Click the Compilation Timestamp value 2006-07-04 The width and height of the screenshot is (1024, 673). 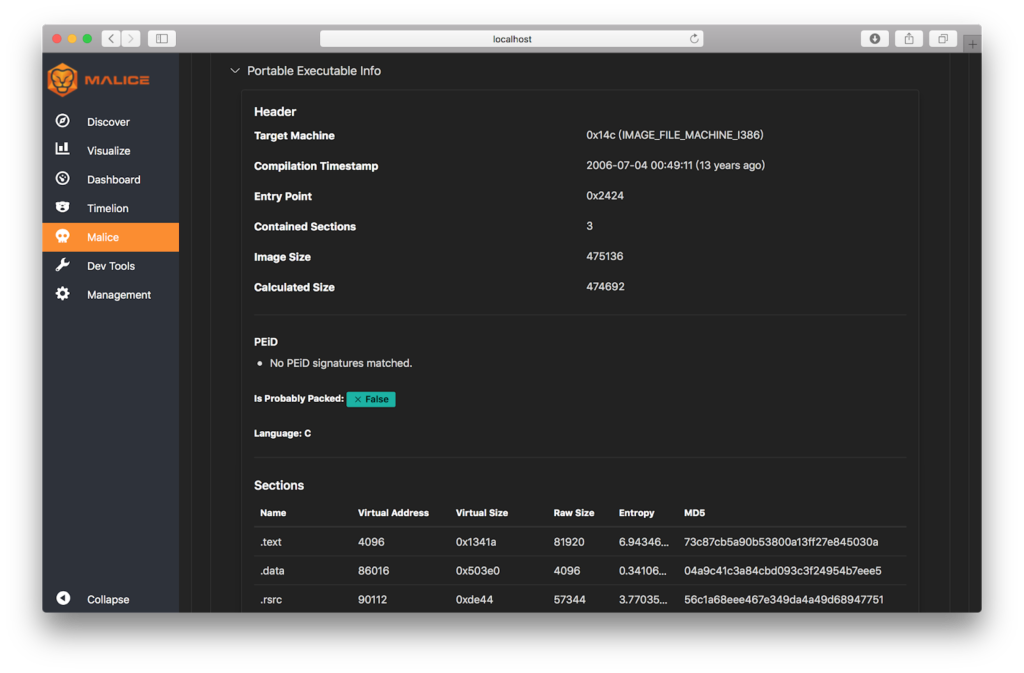(x=675, y=165)
